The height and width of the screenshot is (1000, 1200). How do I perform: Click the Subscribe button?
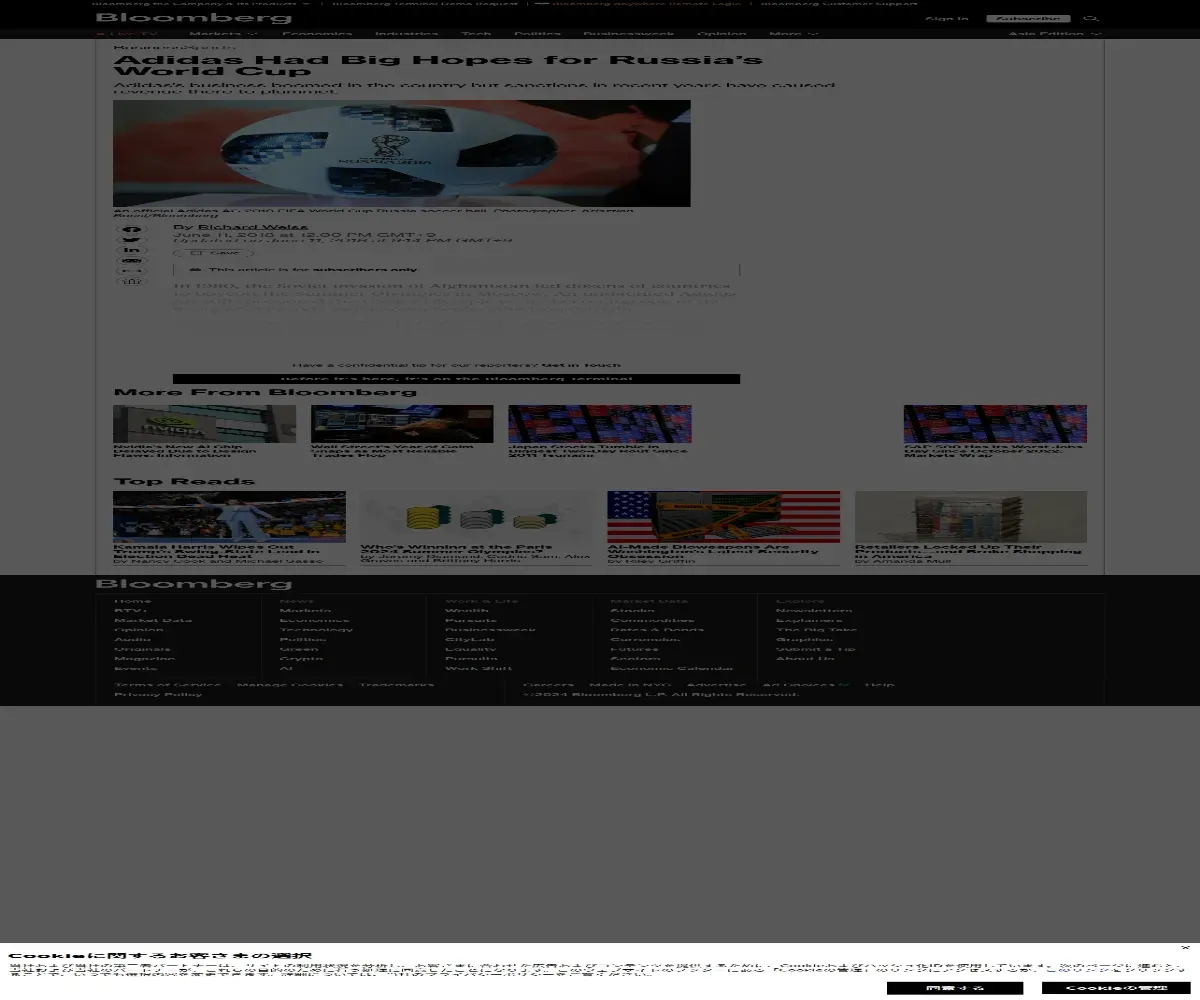click(x=1028, y=18)
